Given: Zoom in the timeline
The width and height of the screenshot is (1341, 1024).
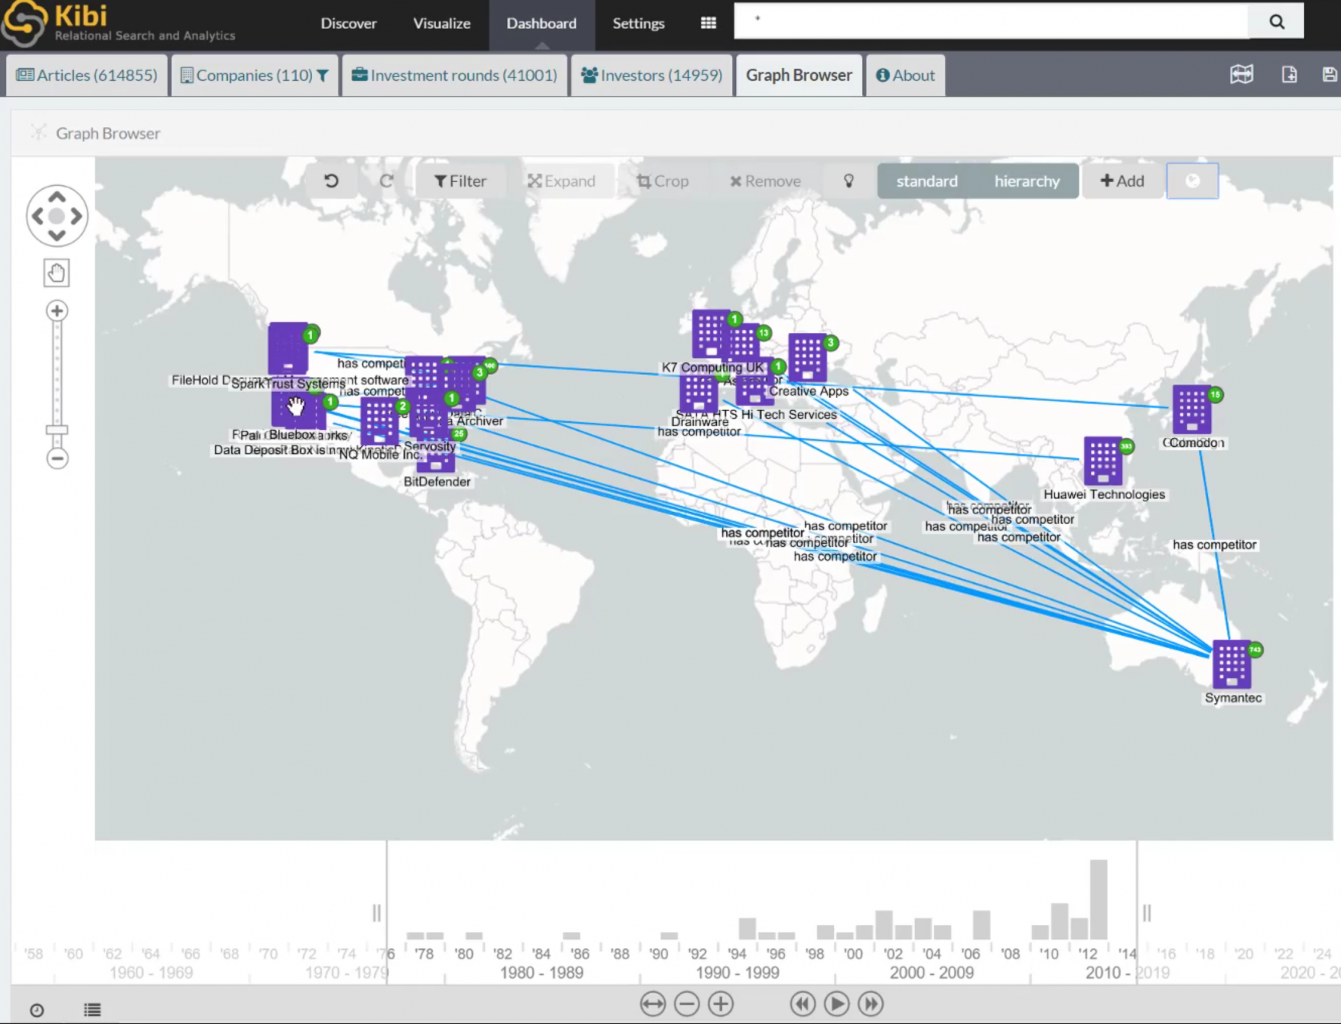Looking at the screenshot, I should tap(721, 1004).
